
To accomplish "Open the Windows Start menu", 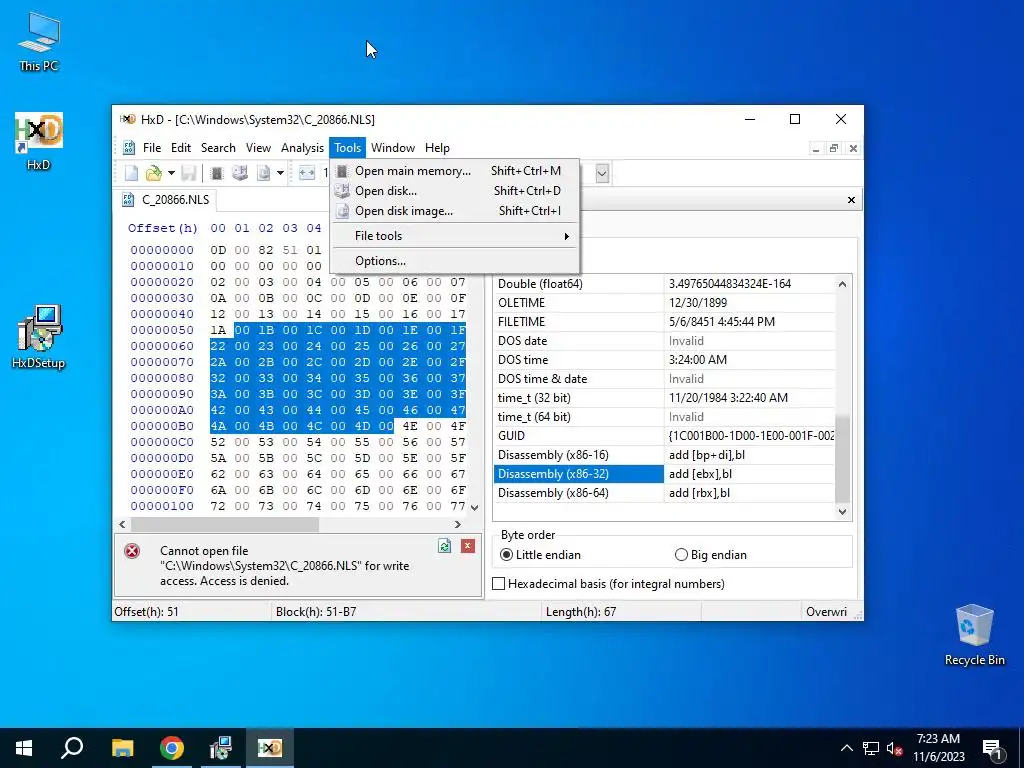I will pyautogui.click(x=24, y=748).
